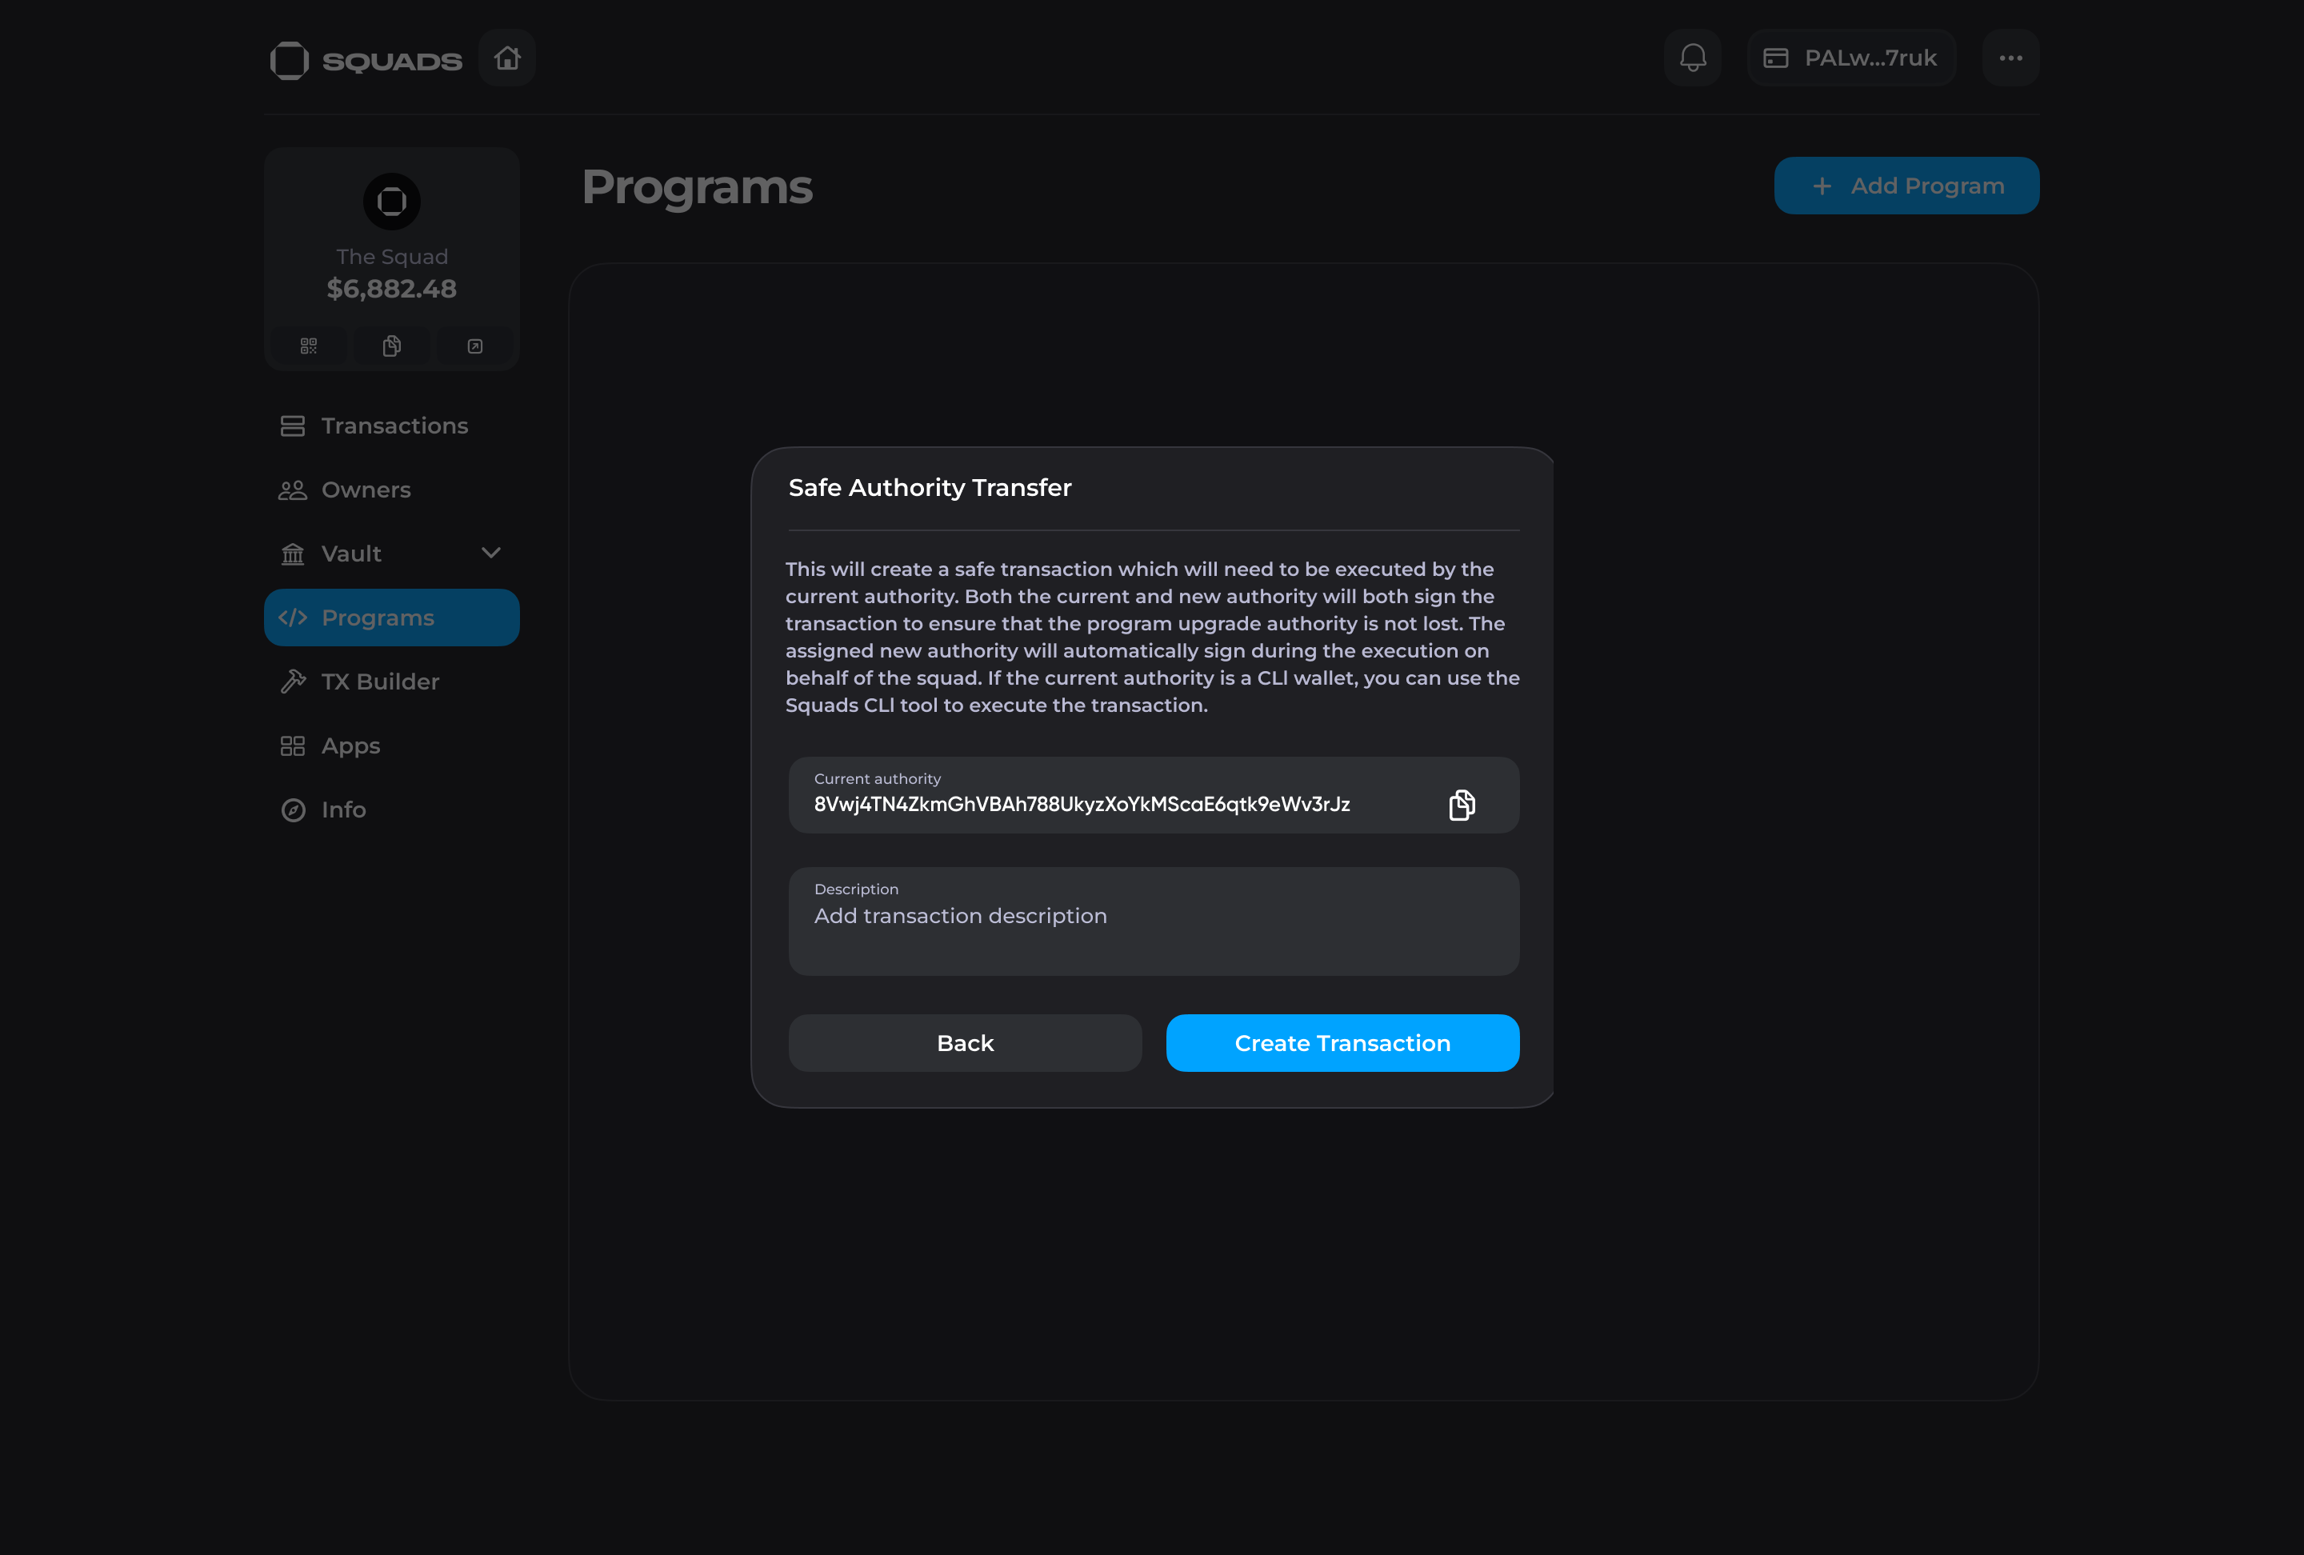Open the Owners page
The height and width of the screenshot is (1555, 2304).
pyautogui.click(x=366, y=490)
